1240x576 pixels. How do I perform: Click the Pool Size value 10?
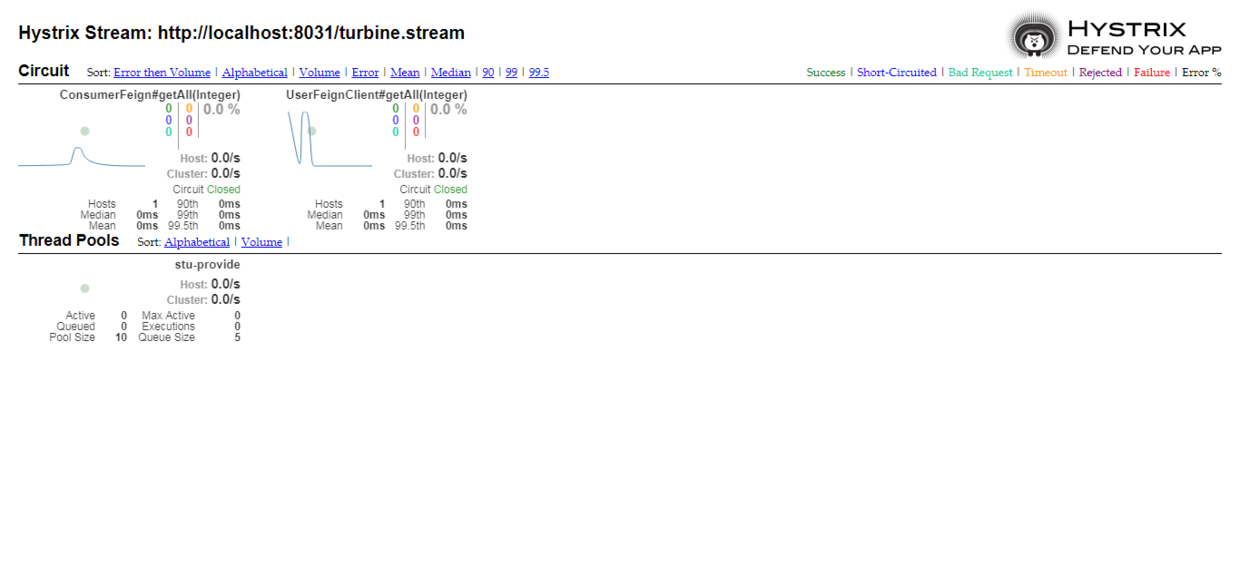click(x=121, y=338)
